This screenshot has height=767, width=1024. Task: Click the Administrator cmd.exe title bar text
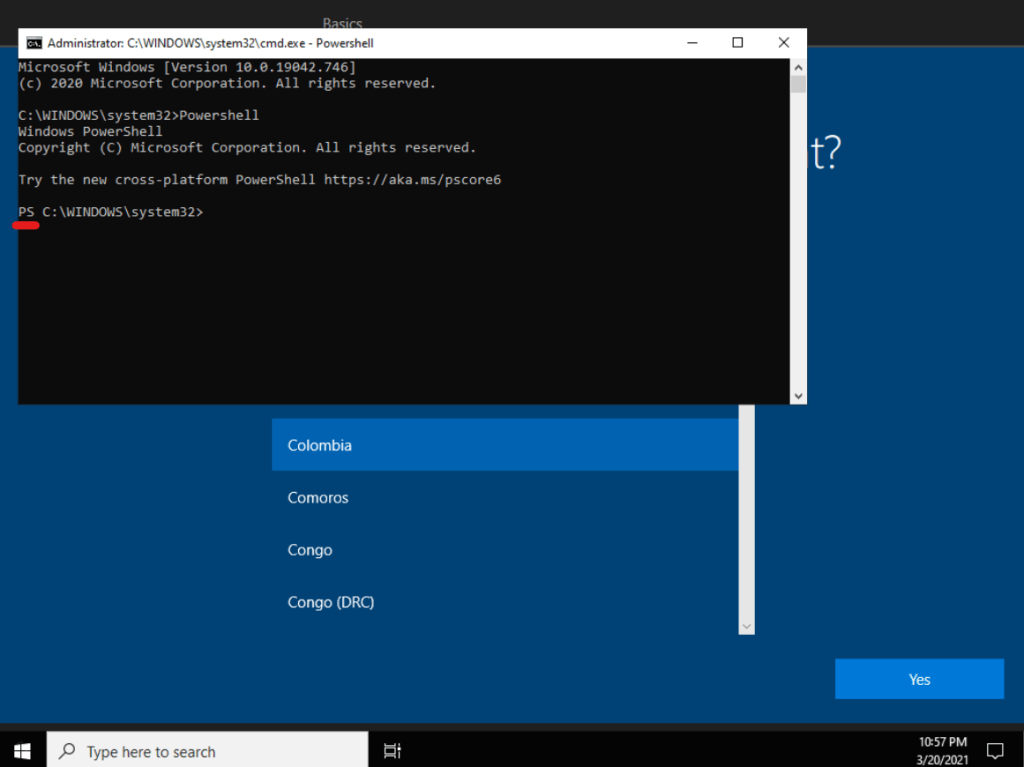tap(210, 43)
